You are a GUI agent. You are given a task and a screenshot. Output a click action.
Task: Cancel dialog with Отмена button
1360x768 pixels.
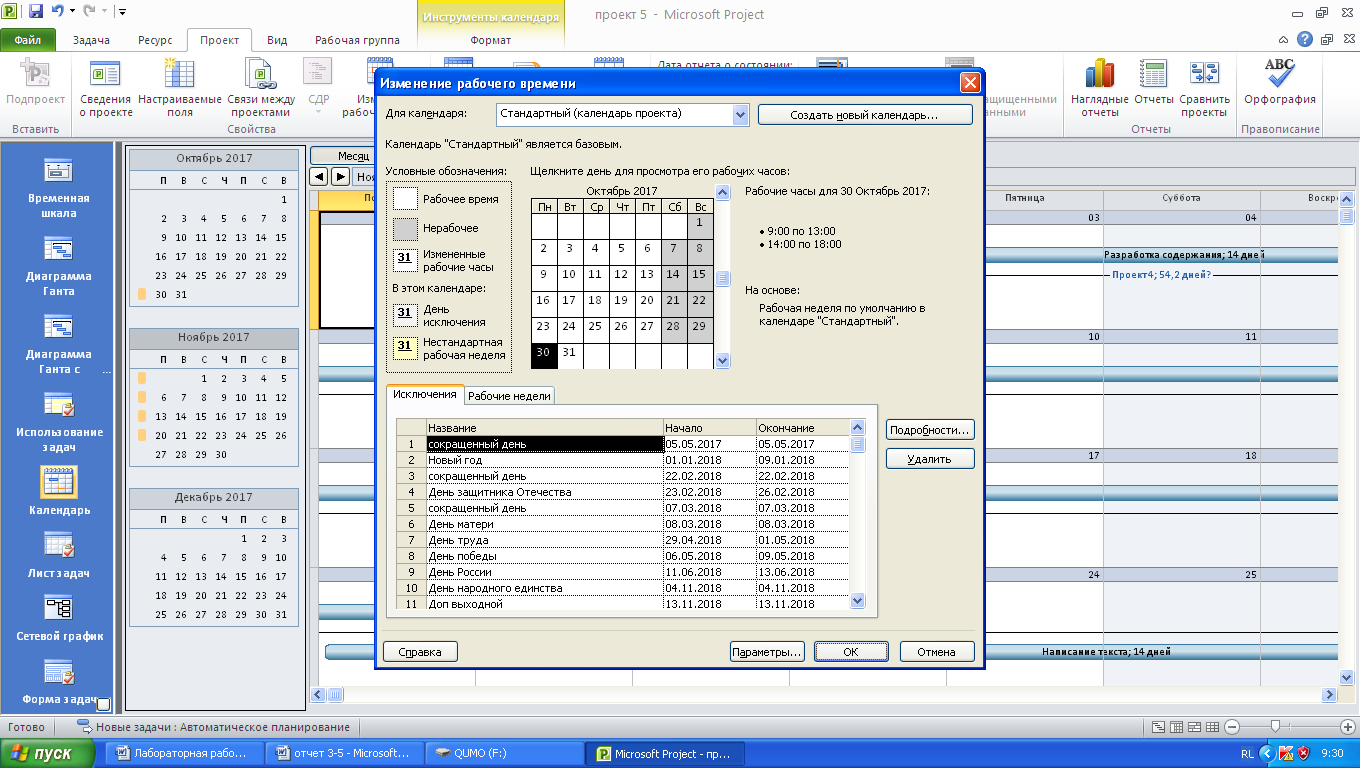[937, 652]
